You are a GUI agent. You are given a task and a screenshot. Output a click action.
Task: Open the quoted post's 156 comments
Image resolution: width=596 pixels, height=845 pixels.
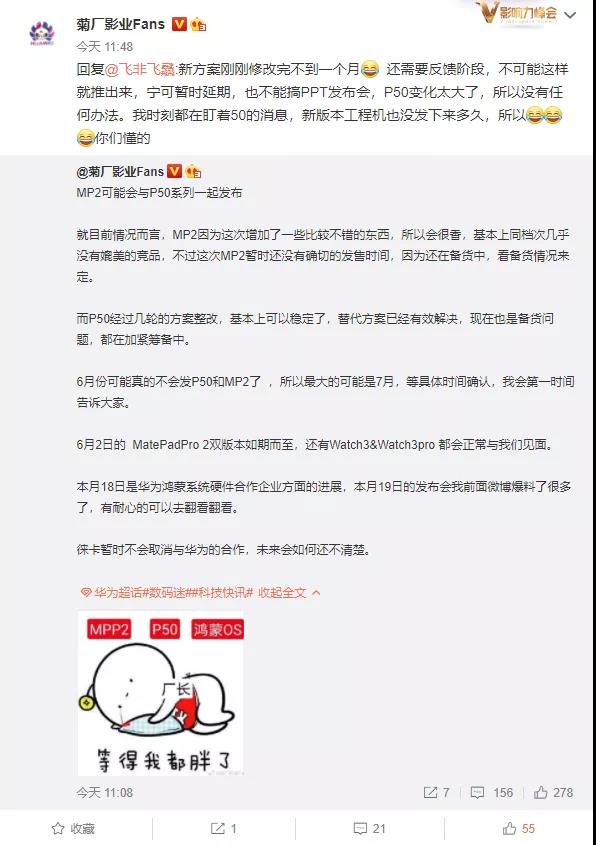coord(491,792)
